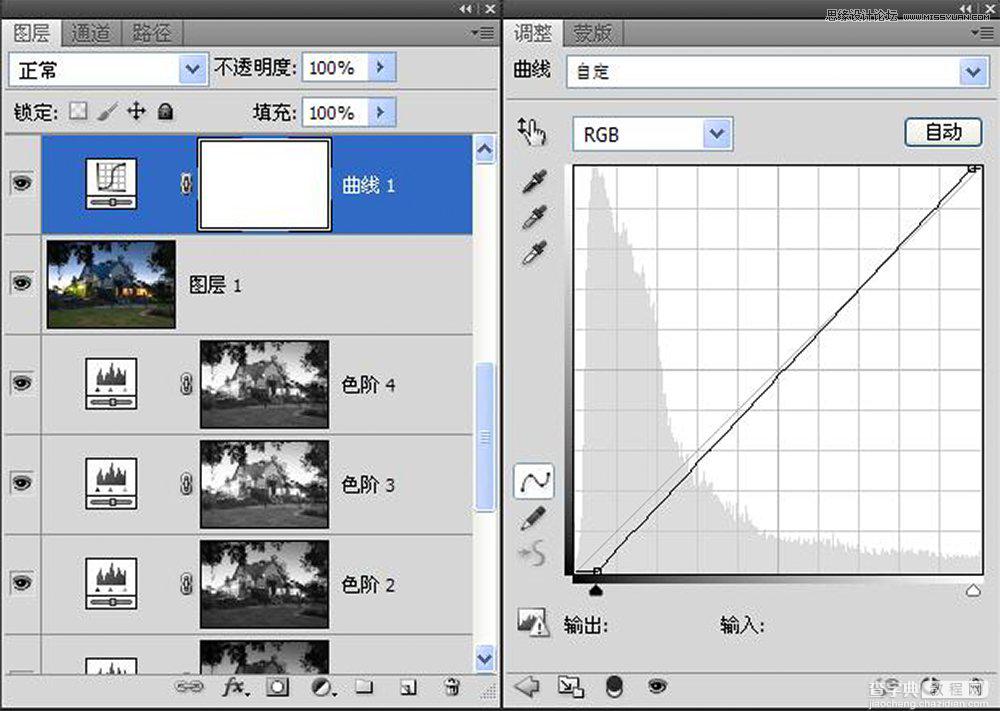
Task: Select edit-points curve mode icon
Action: pos(534,480)
